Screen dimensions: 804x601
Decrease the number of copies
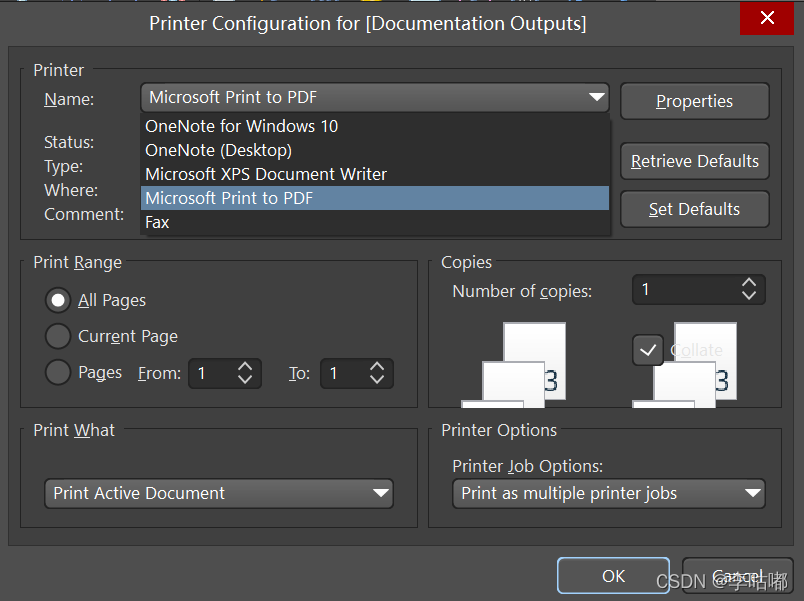[x=749, y=296]
